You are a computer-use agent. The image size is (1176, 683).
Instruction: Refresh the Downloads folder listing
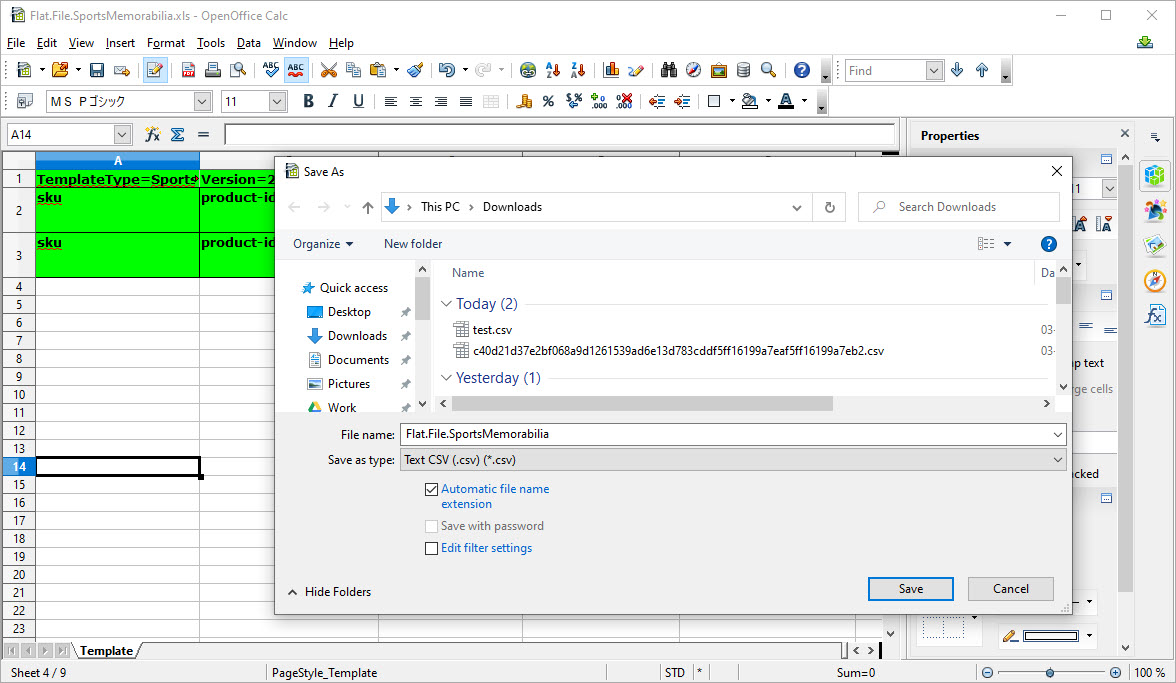[830, 207]
